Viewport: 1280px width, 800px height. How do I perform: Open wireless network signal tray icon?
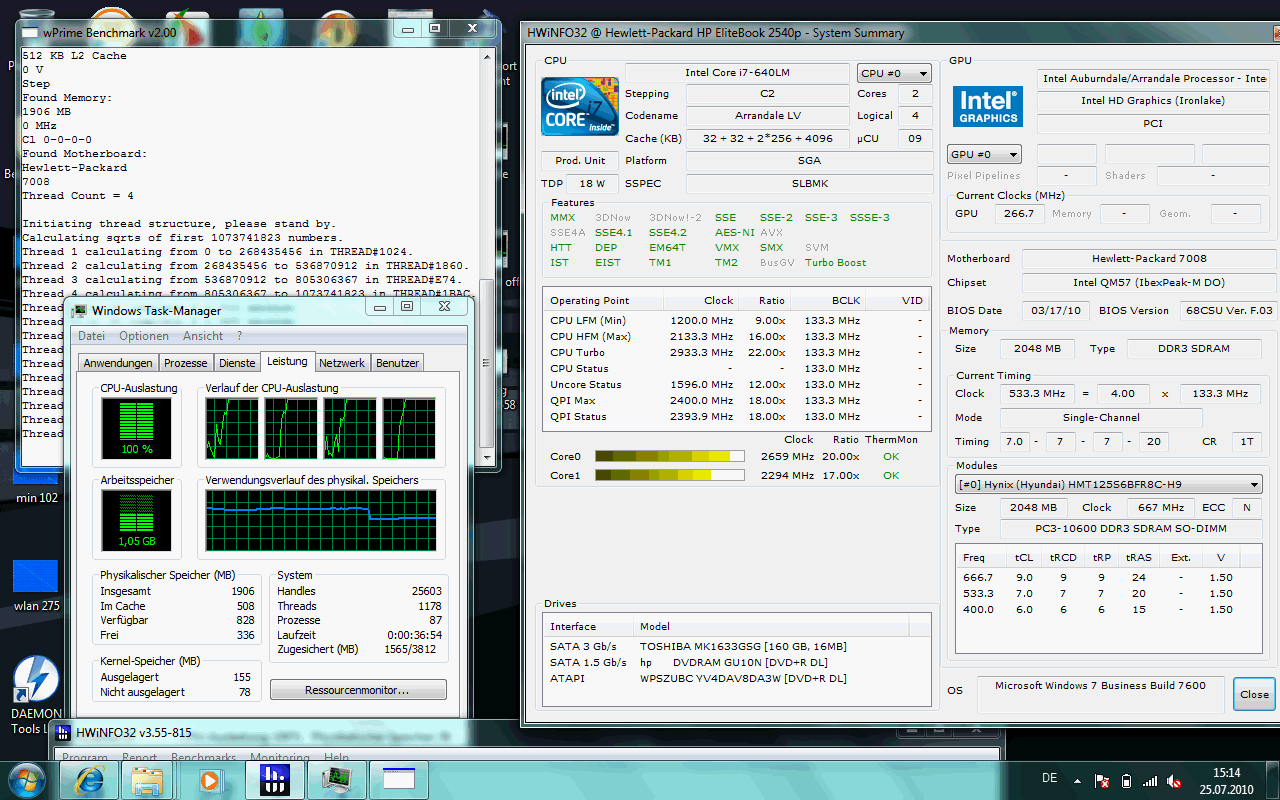pos(1150,780)
